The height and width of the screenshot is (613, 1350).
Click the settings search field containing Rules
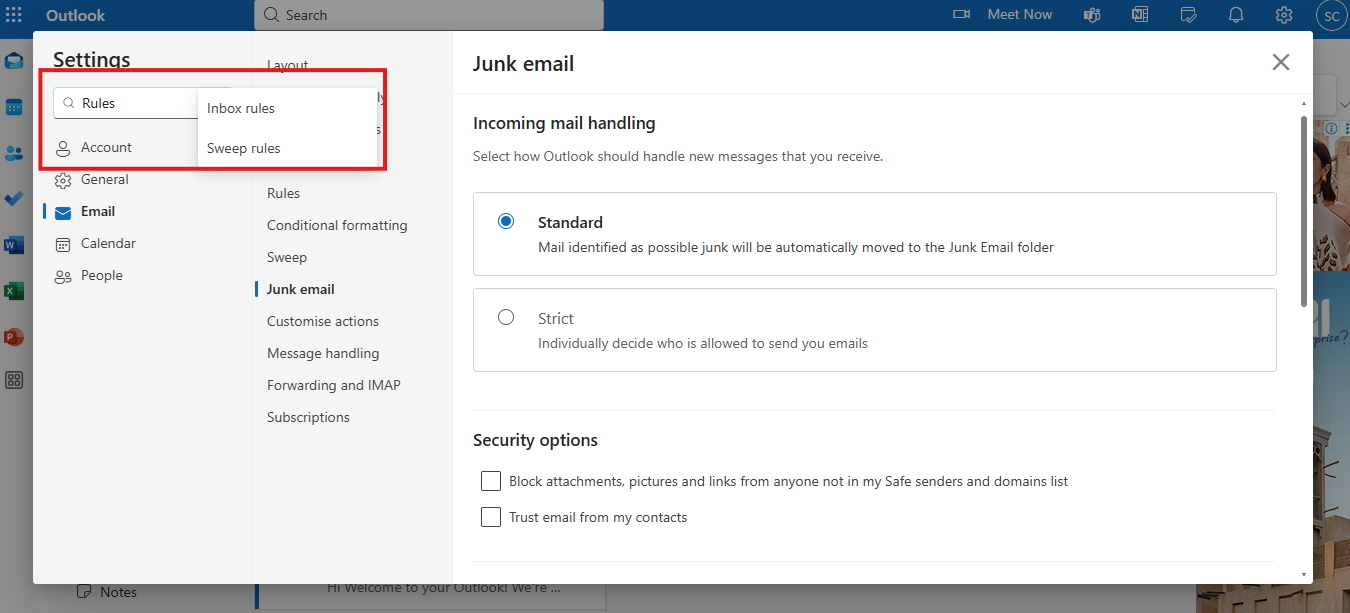pos(125,103)
